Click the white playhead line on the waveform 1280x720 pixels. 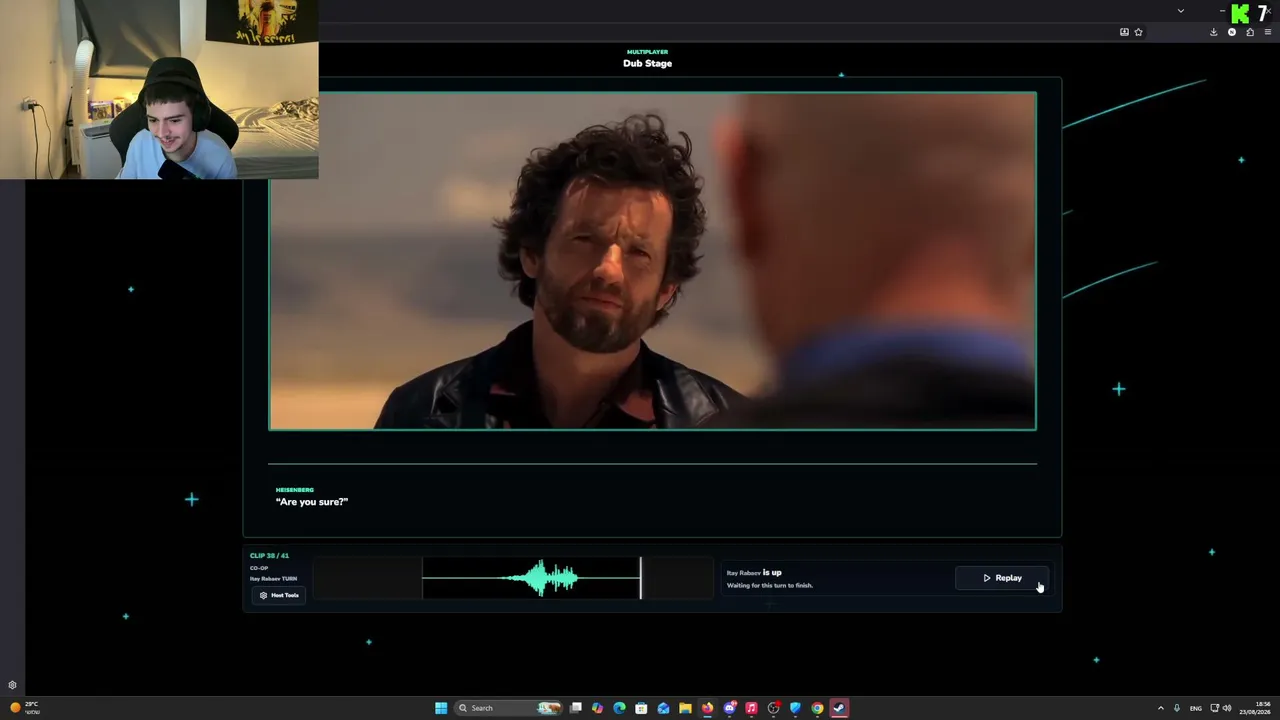[x=641, y=578]
